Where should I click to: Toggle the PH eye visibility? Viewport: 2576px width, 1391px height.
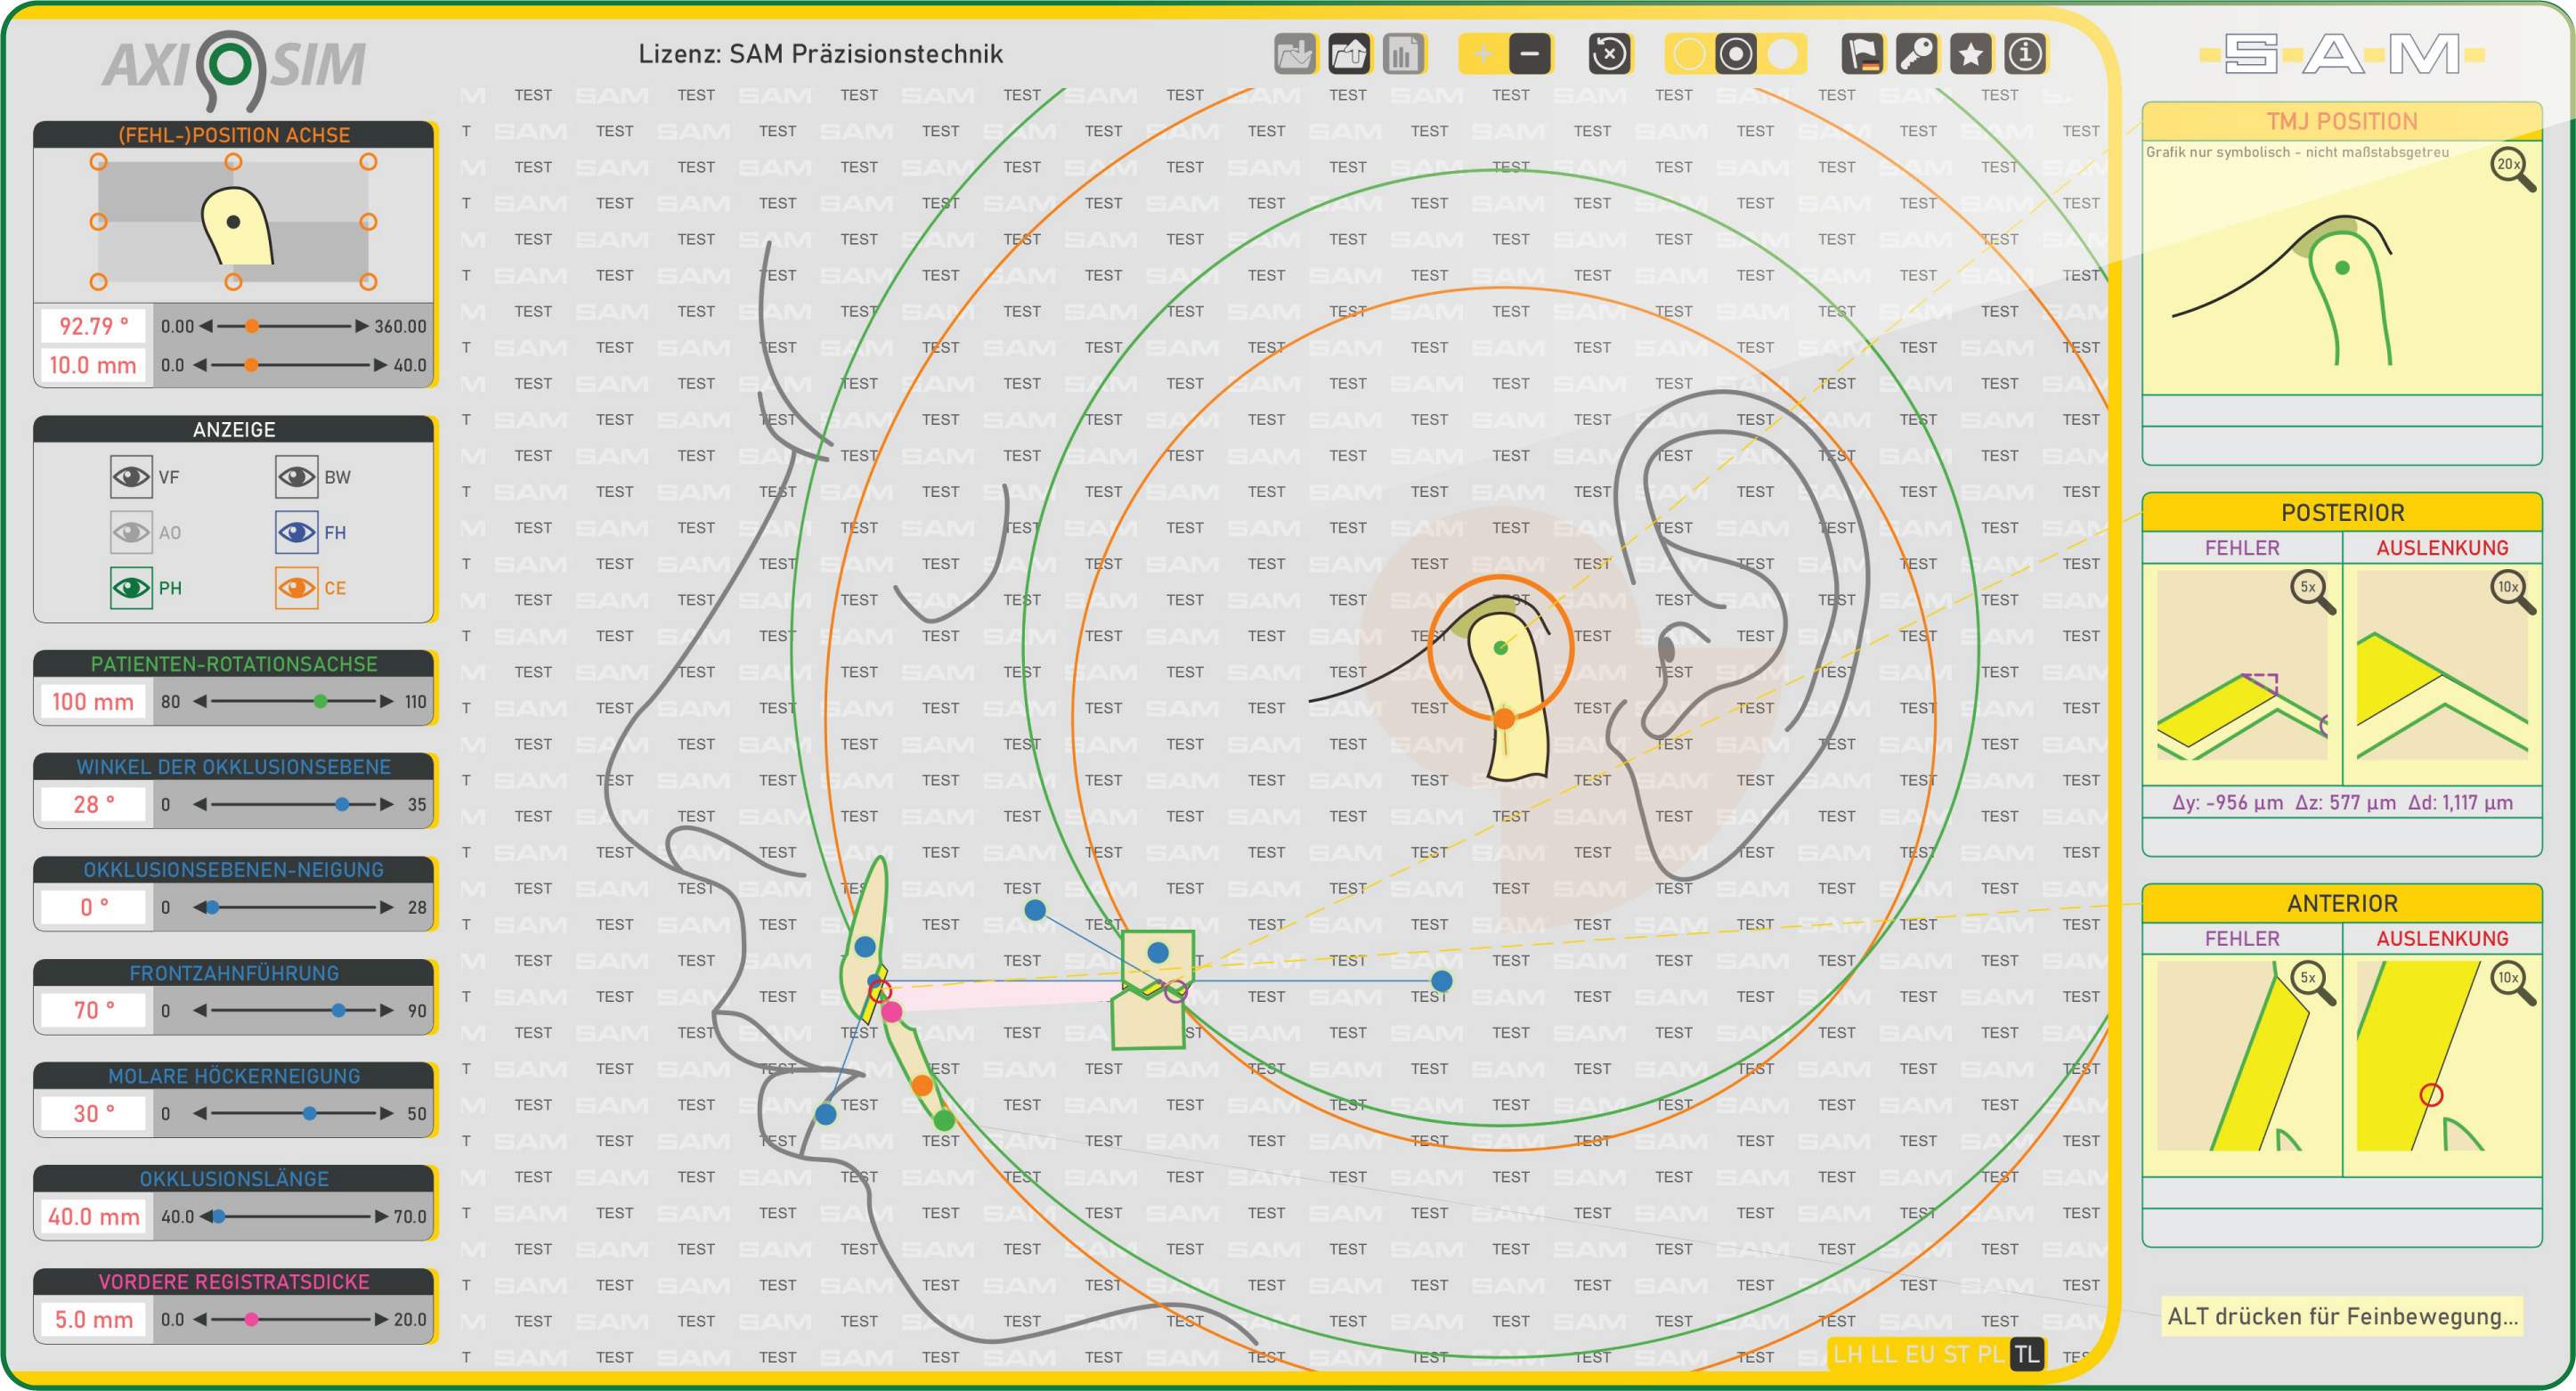point(131,588)
